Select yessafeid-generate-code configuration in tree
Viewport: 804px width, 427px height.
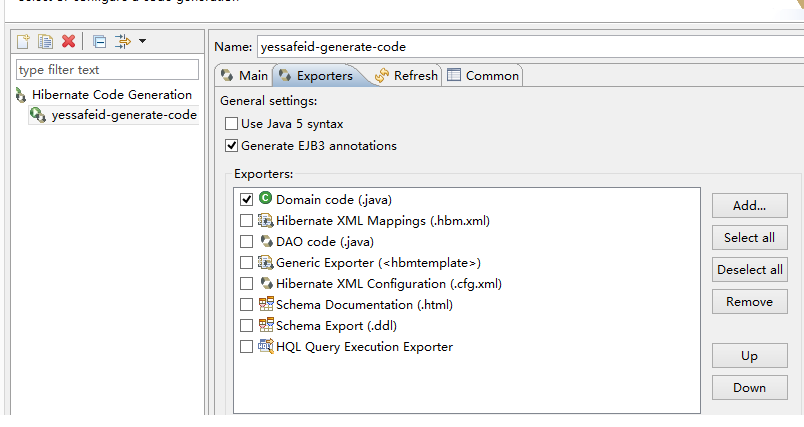pyautogui.click(x=124, y=115)
